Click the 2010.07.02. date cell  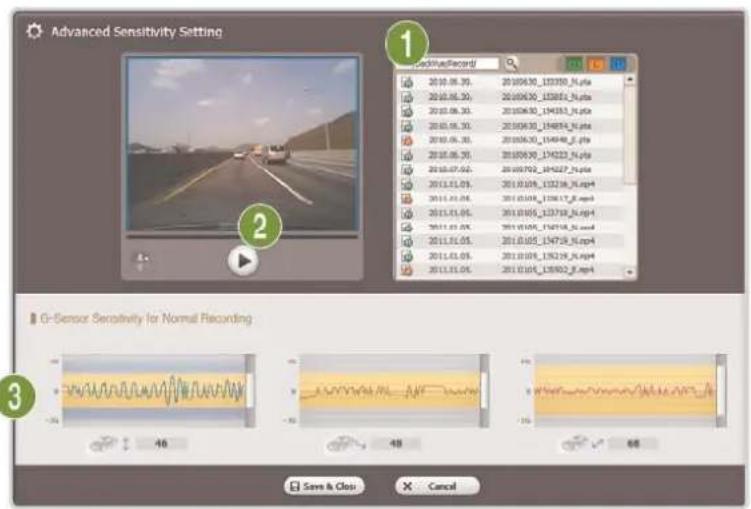pos(450,170)
